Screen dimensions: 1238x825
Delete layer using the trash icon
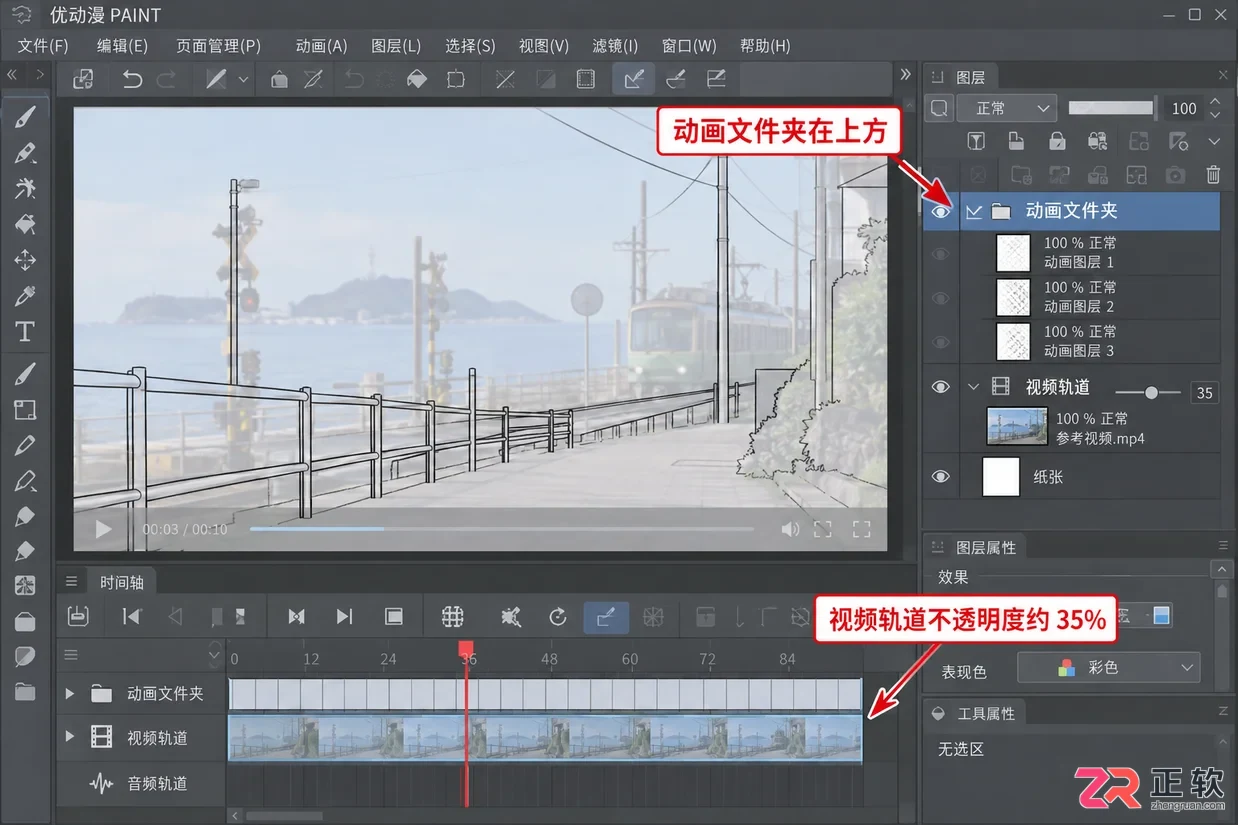click(1213, 175)
